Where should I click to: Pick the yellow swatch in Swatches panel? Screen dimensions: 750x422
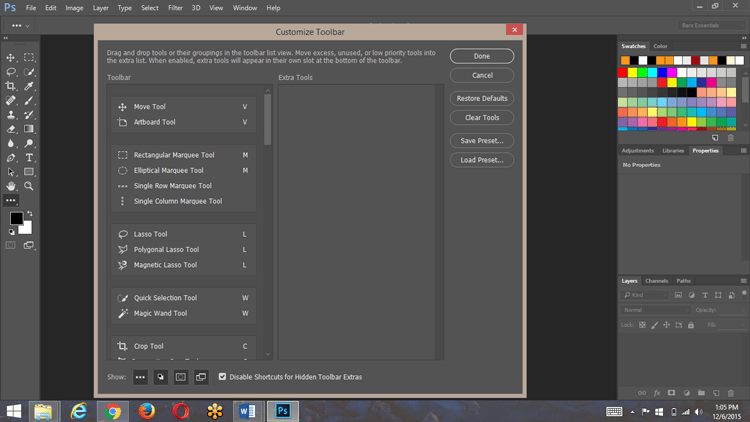pos(632,72)
